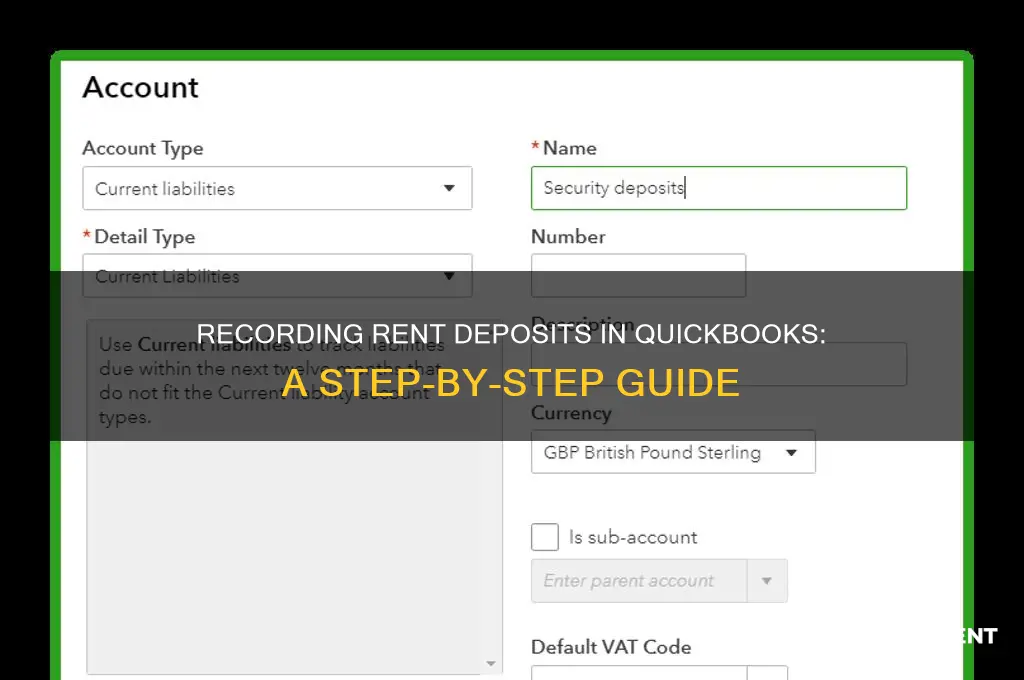The height and width of the screenshot is (680, 1024).
Task: Click the Number input field
Action: (x=638, y=276)
